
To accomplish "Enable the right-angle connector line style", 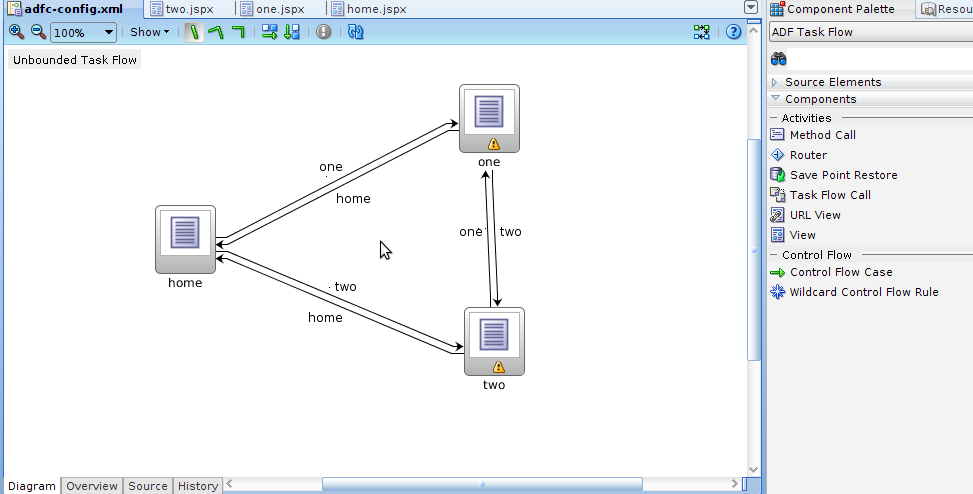I will click(x=238, y=32).
